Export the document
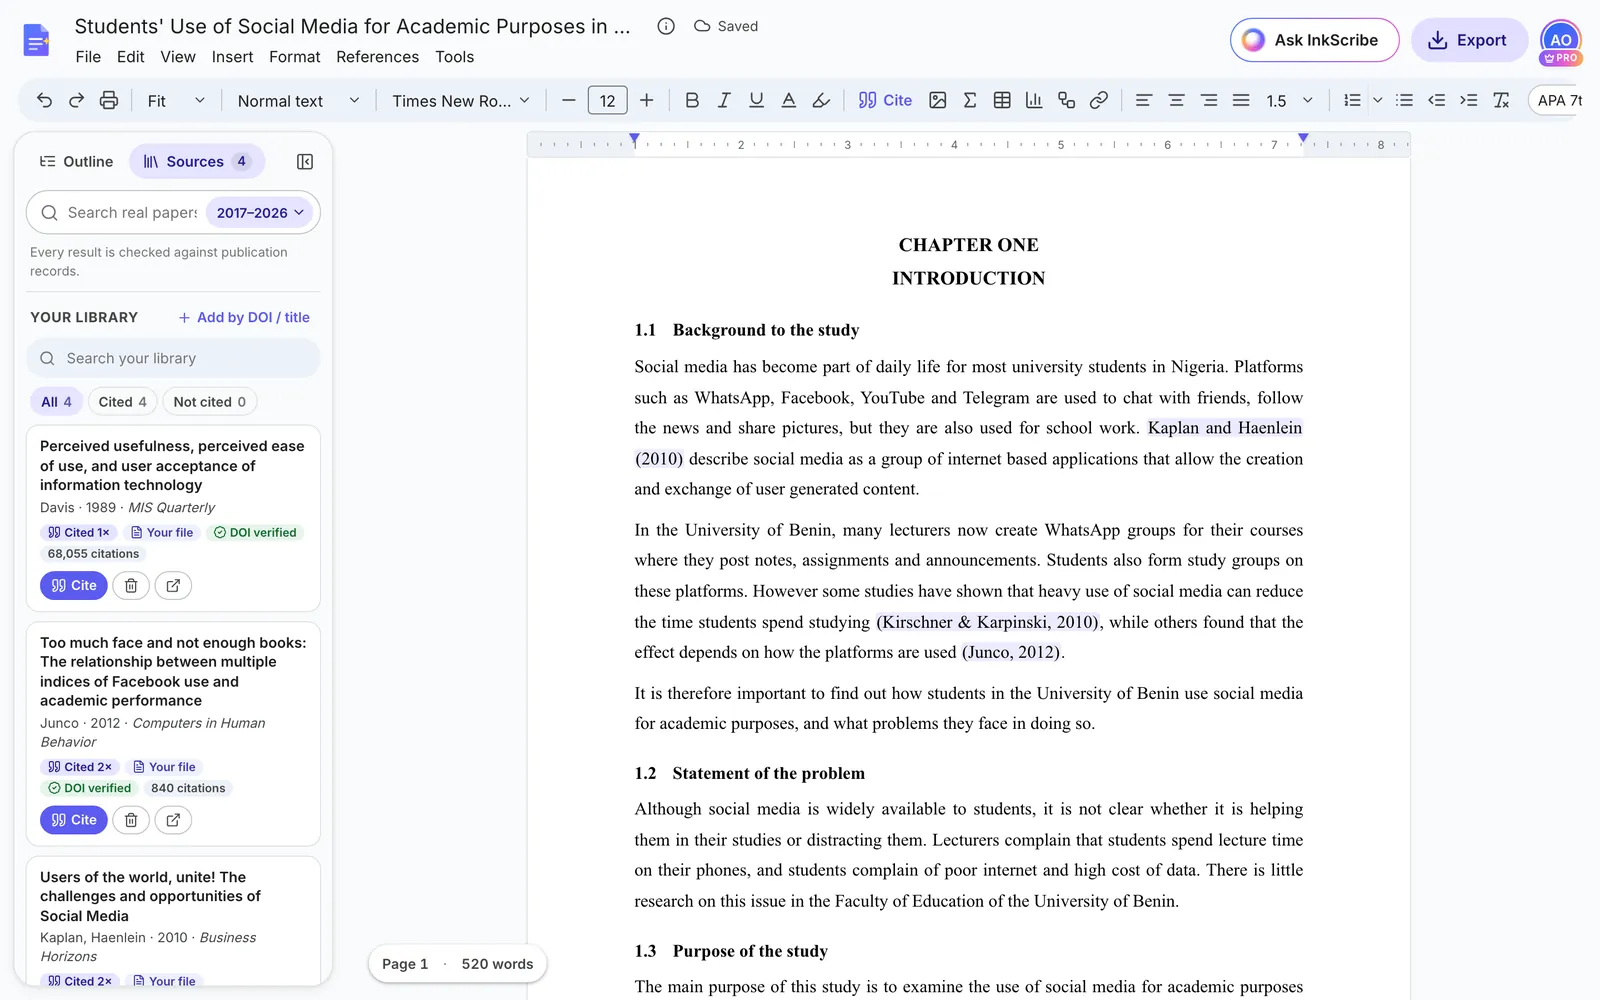 1468,40
